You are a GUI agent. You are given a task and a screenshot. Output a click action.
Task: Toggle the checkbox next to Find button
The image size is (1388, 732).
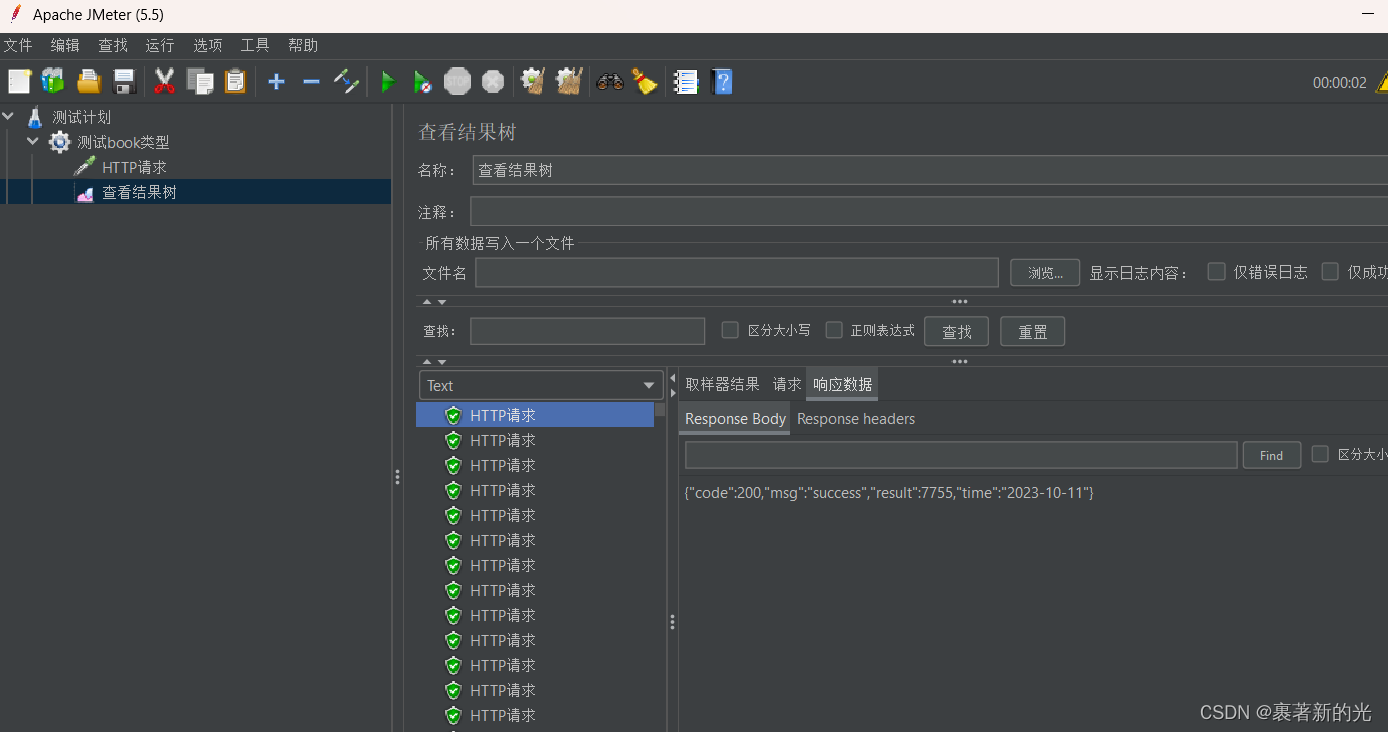[x=1320, y=454]
